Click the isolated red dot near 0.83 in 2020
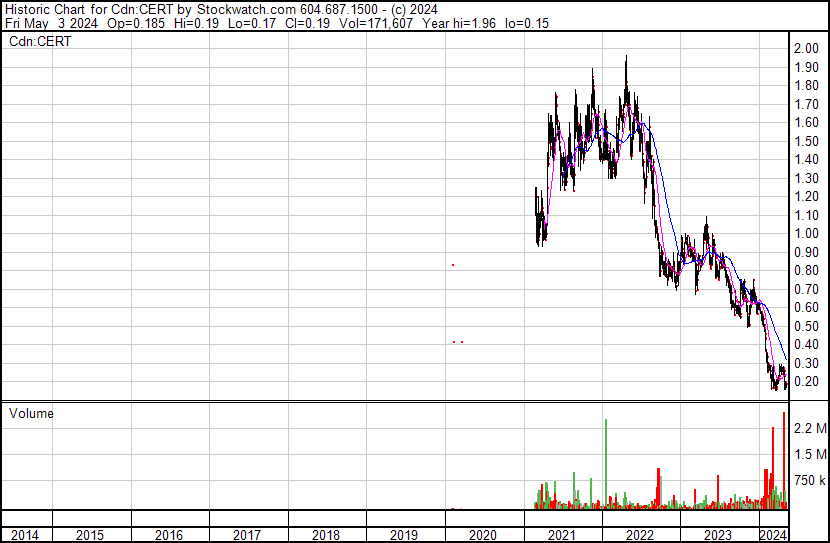 tap(453, 265)
